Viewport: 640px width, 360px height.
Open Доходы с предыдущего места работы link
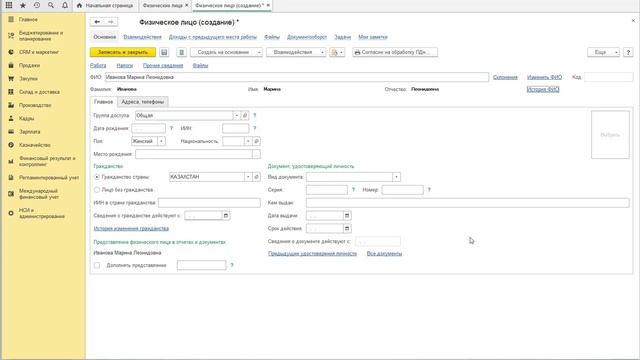coord(213,37)
